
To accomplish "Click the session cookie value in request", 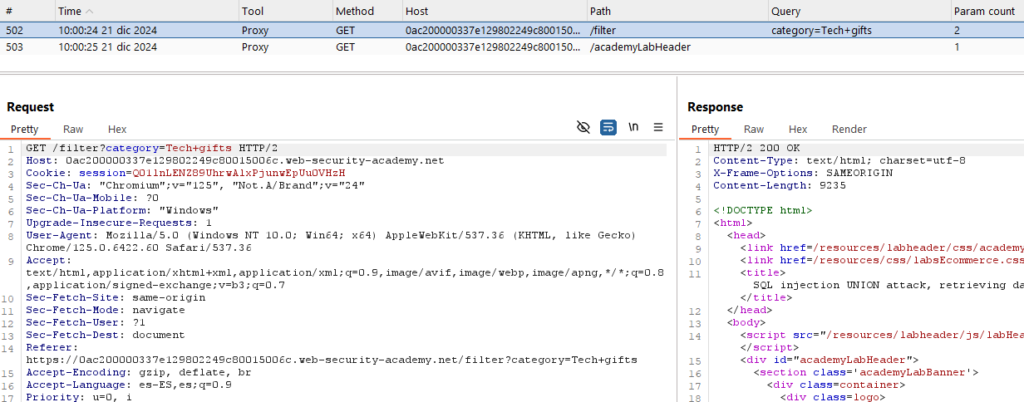I will (238, 173).
